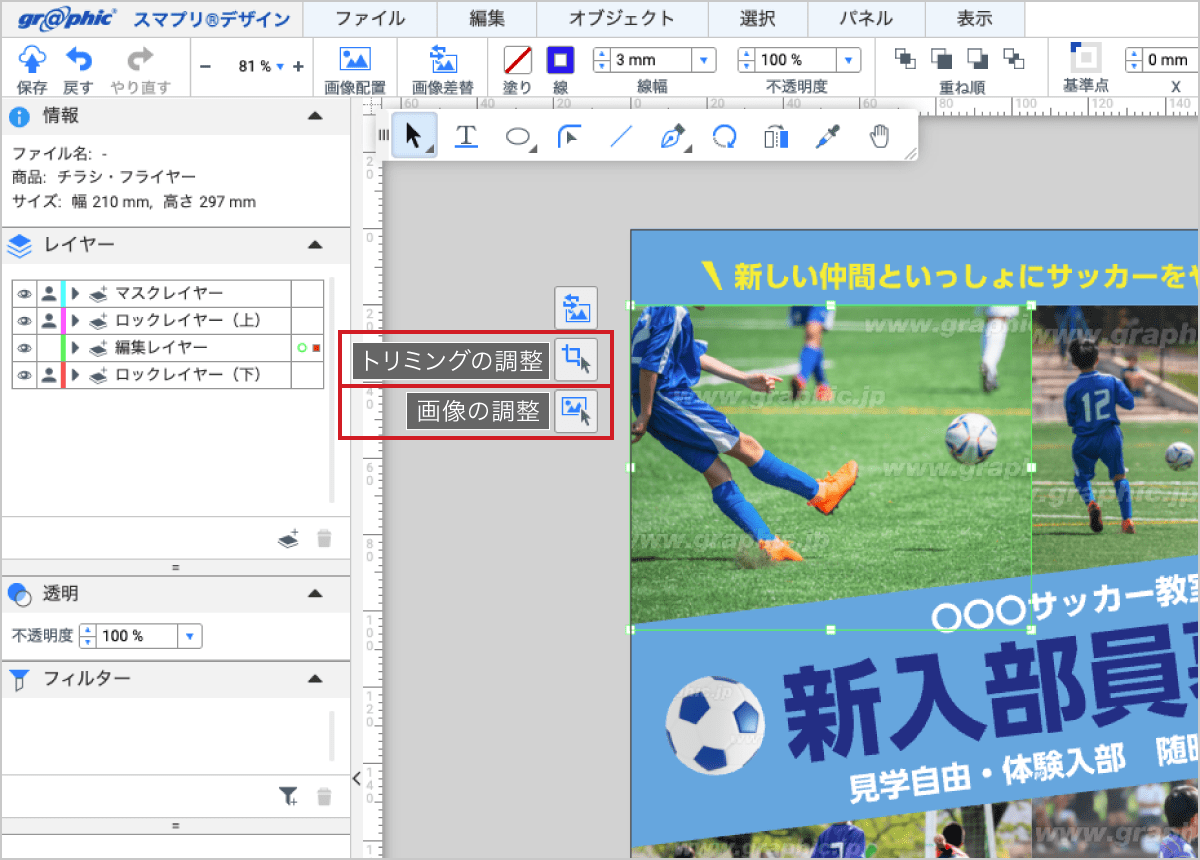This screenshot has width=1200, height=860.
Task: Select the Hand tool for panning
Action: point(879,134)
